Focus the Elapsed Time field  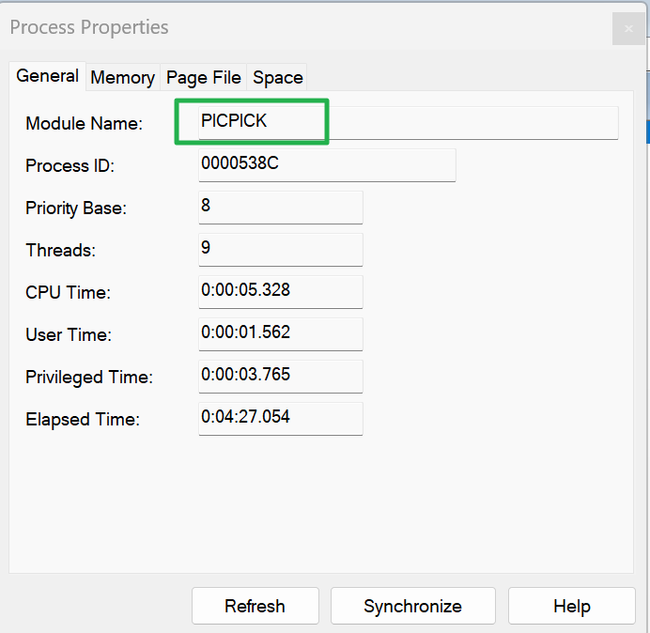(x=280, y=418)
